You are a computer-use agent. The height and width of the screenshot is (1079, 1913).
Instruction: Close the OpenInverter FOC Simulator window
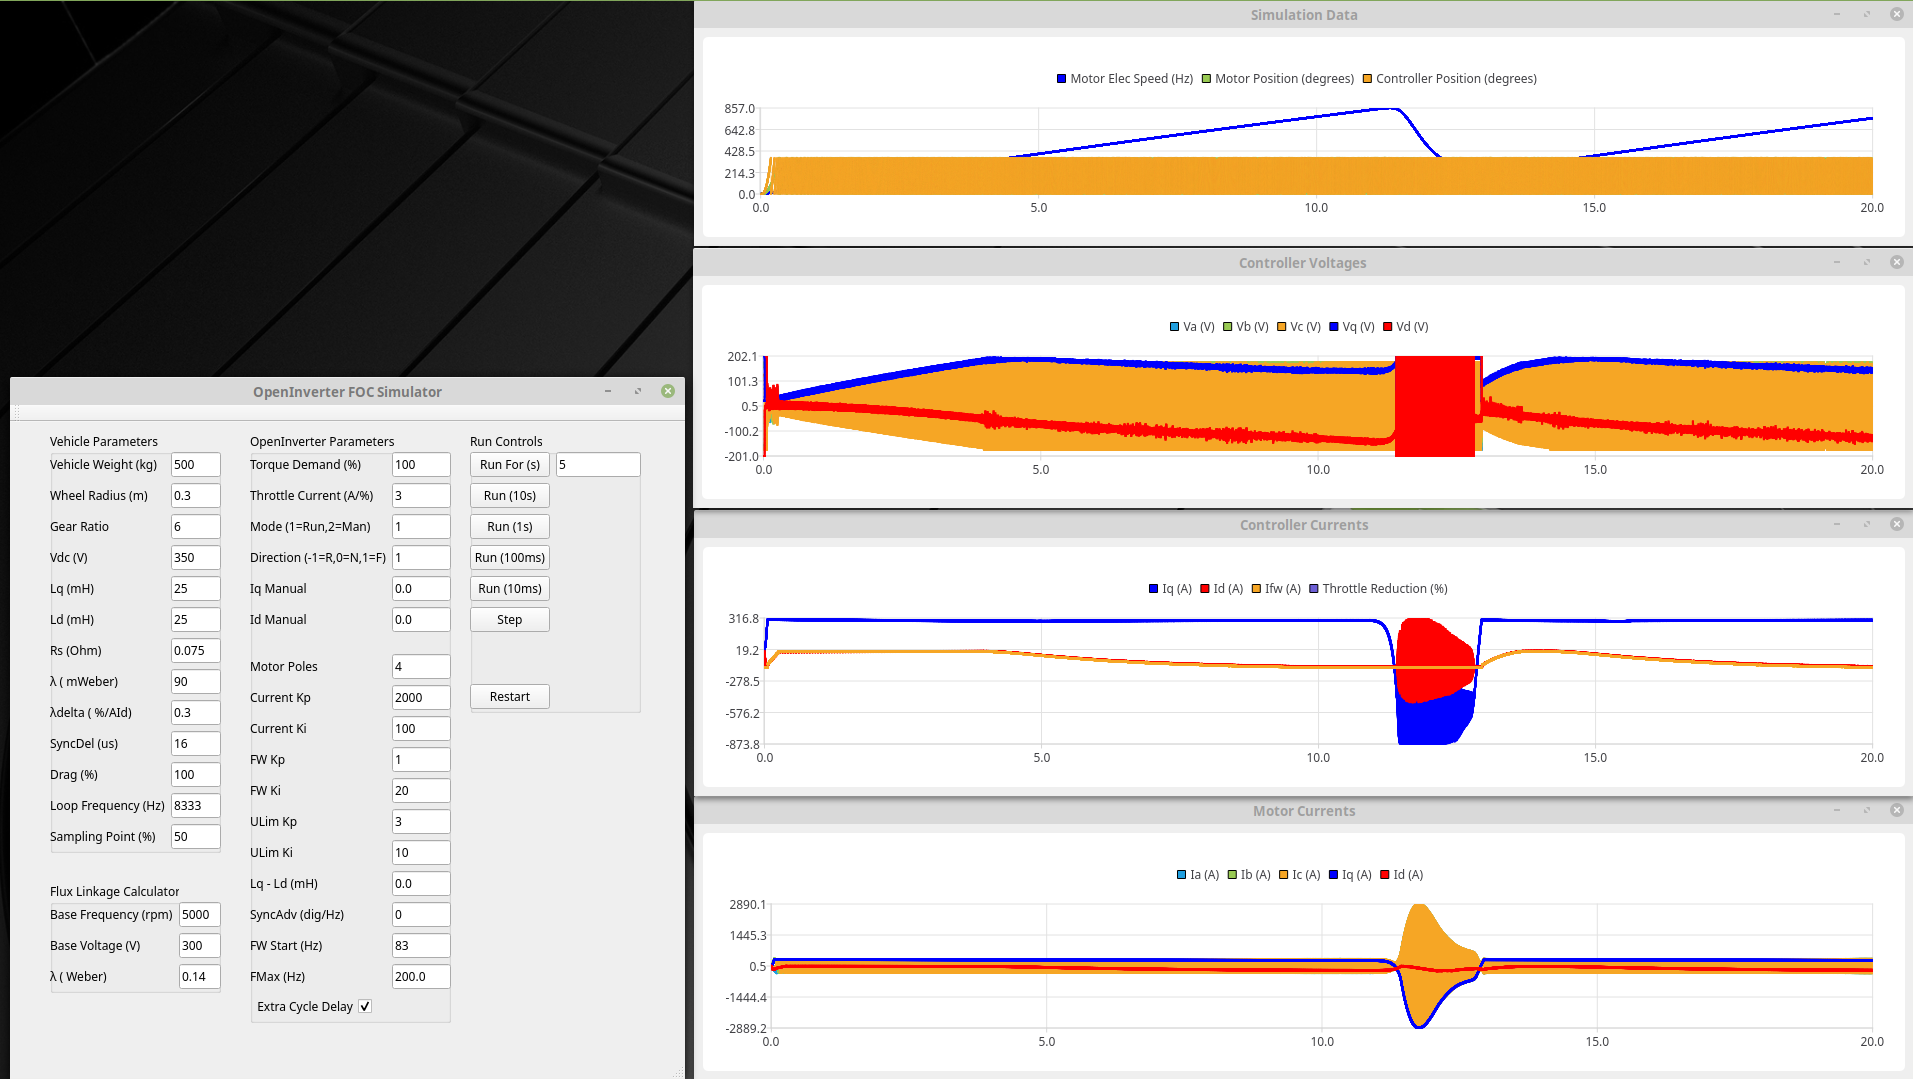668,391
